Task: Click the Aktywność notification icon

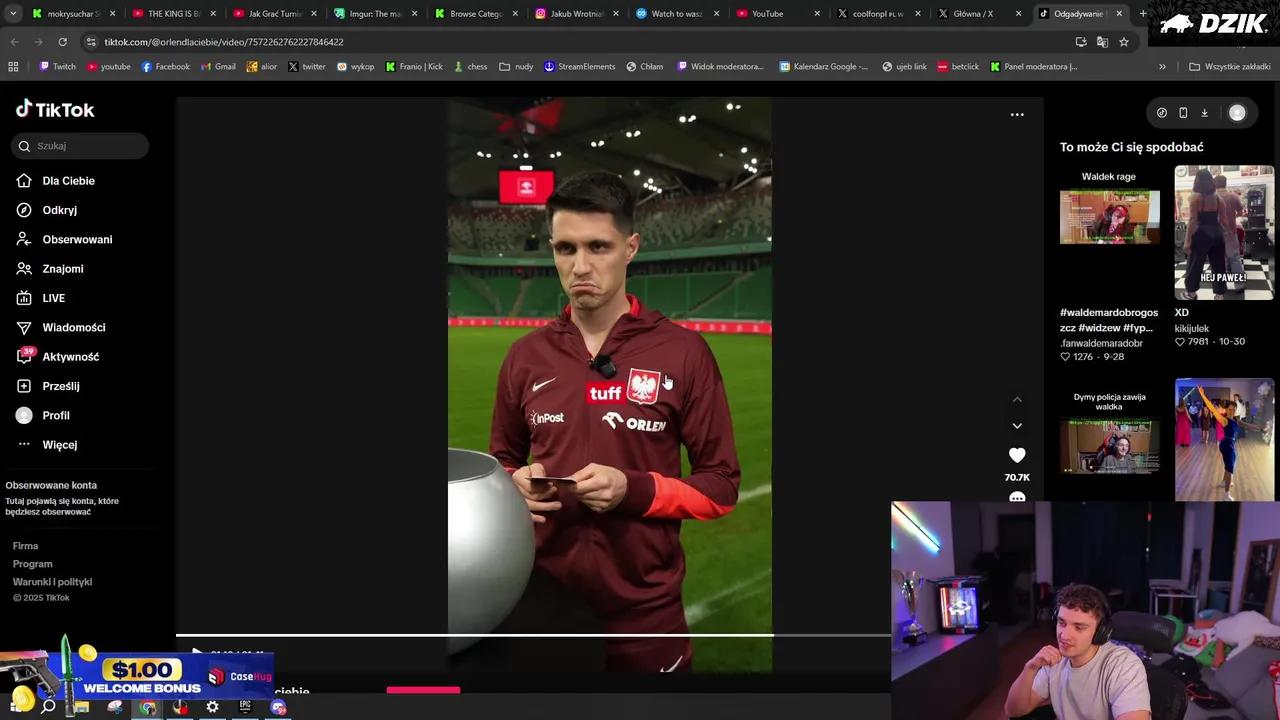Action: pyautogui.click(x=24, y=356)
